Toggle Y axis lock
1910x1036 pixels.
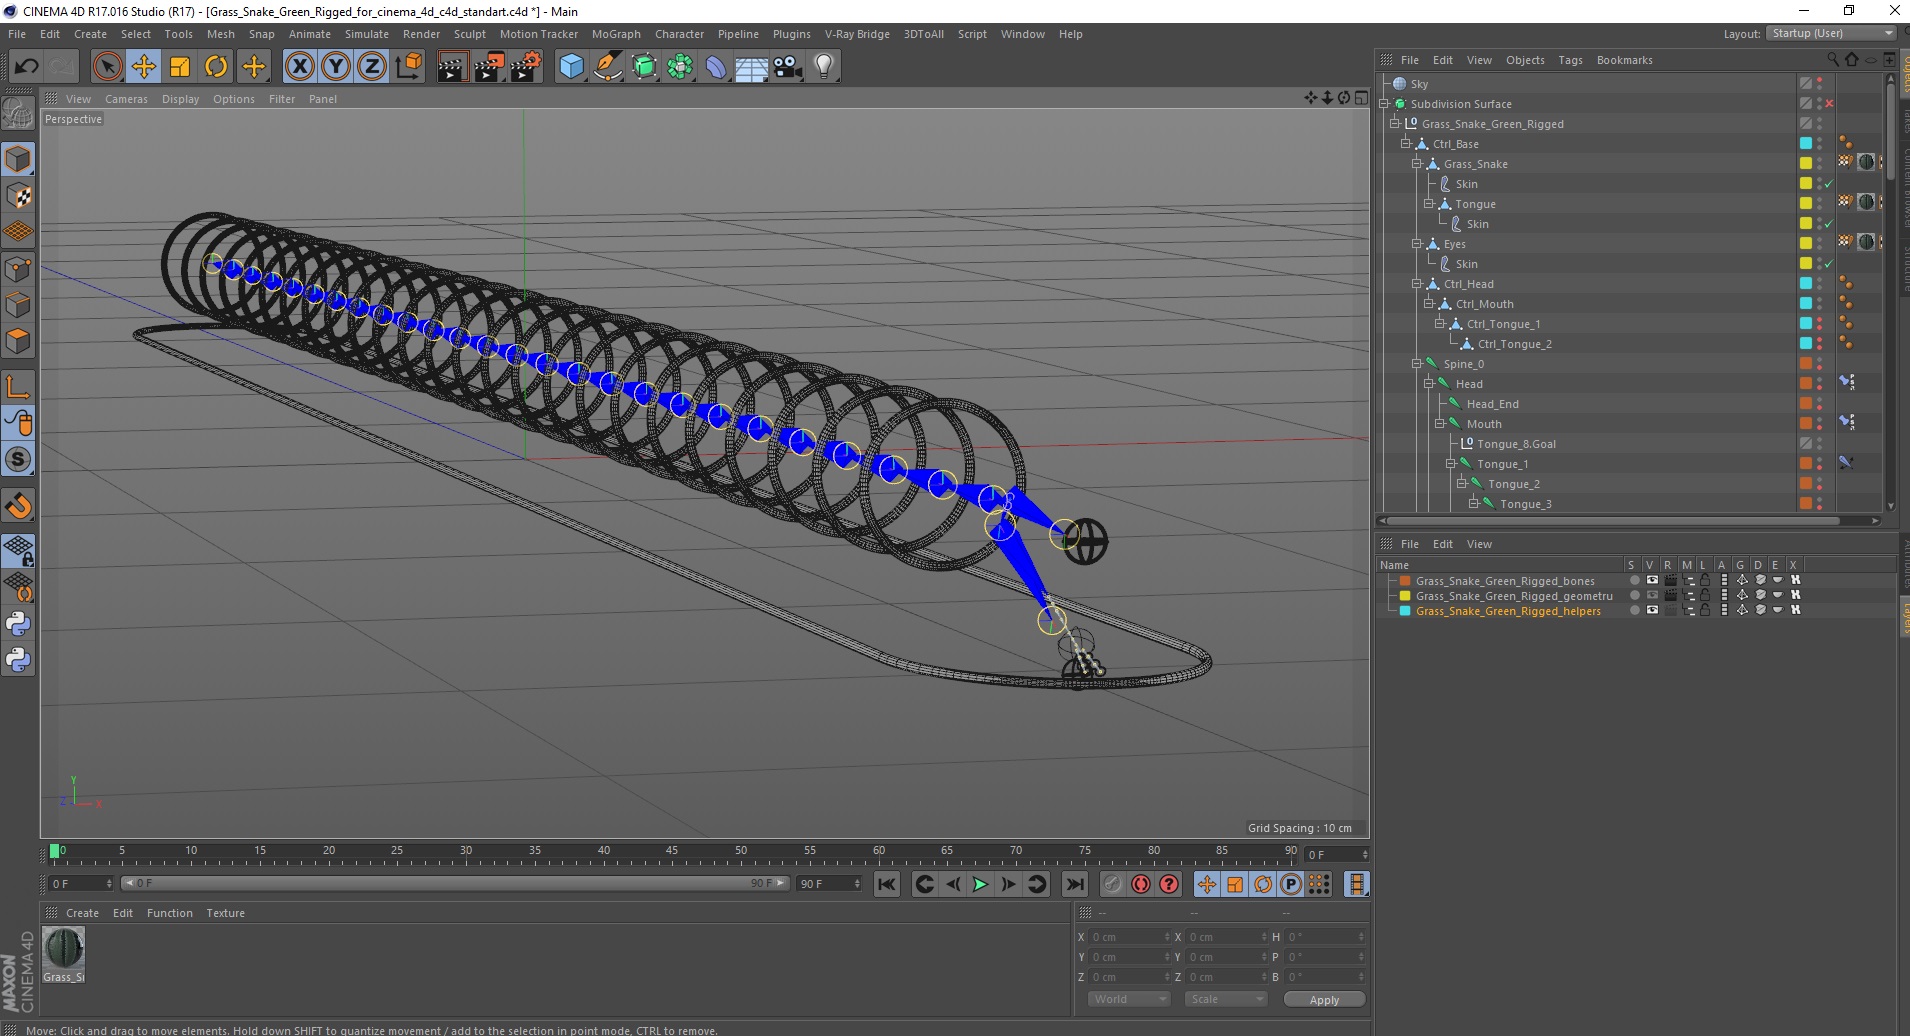(336, 67)
